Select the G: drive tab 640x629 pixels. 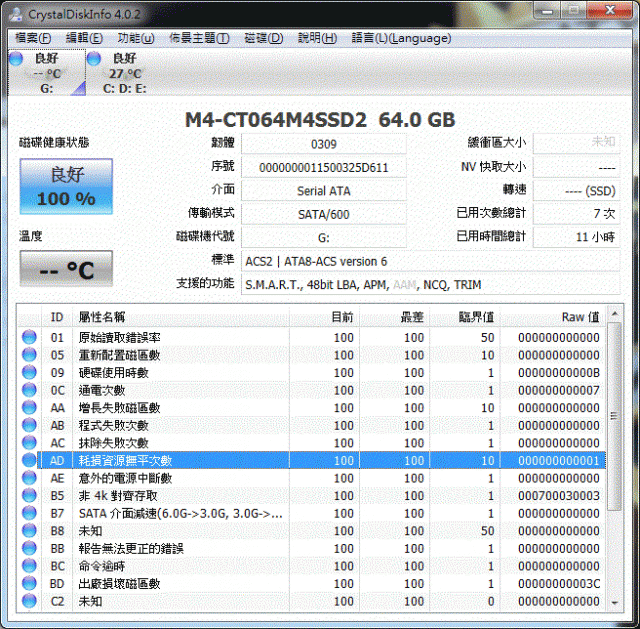click(x=47, y=73)
